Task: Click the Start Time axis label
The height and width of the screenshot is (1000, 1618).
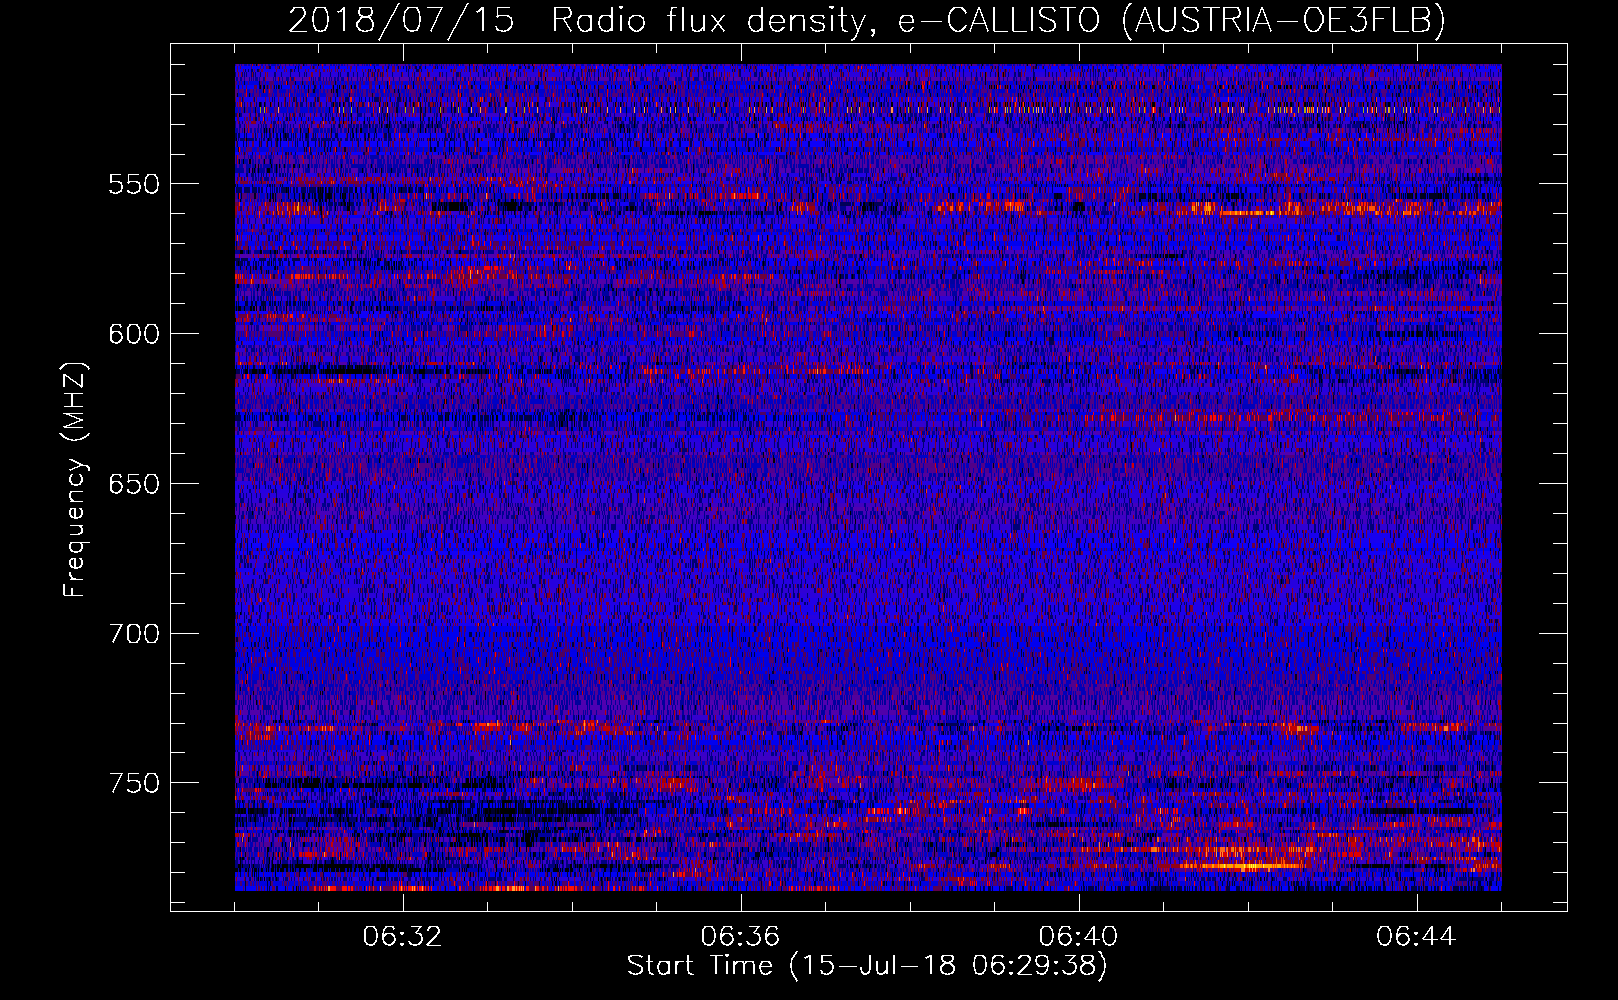Action: [867, 966]
